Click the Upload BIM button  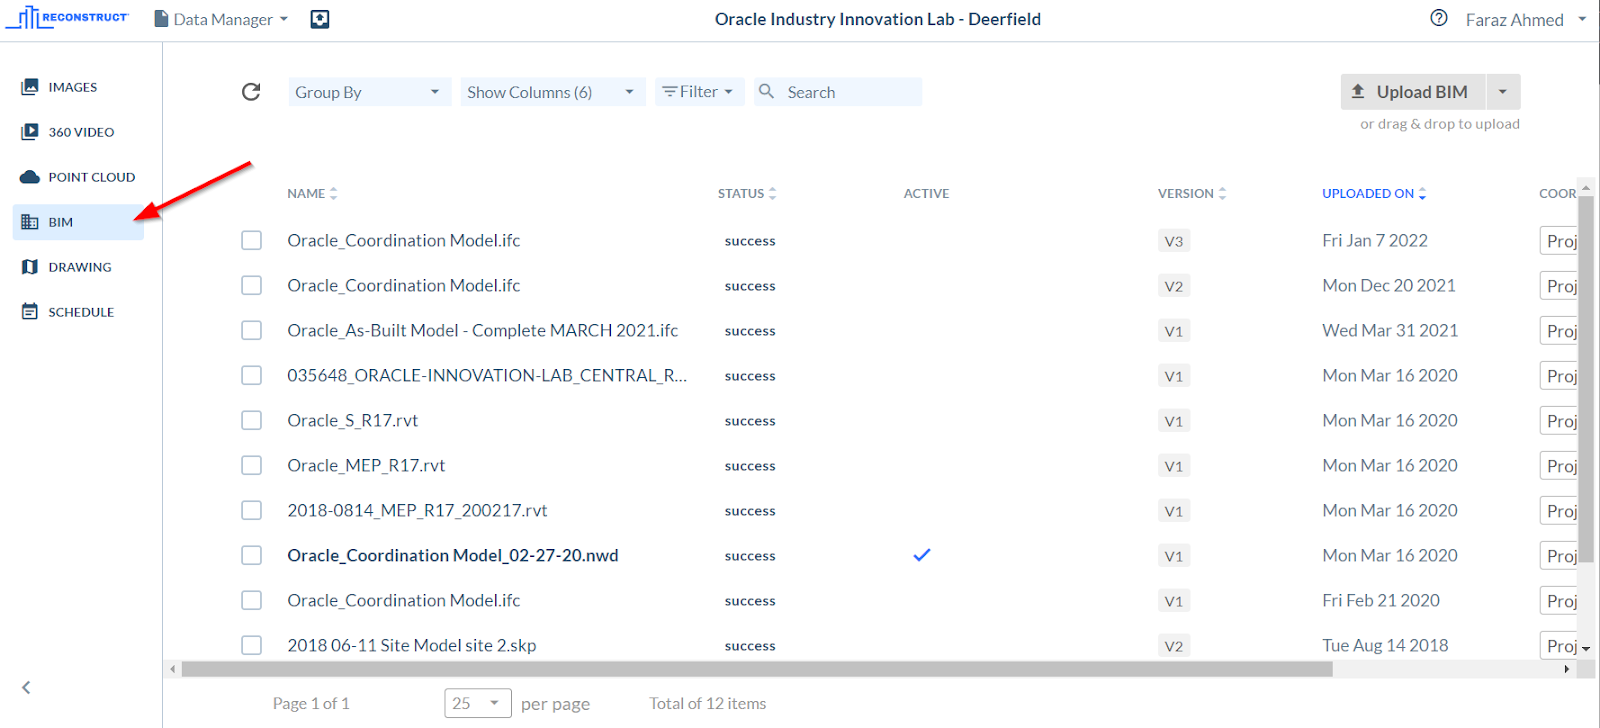tap(1413, 92)
